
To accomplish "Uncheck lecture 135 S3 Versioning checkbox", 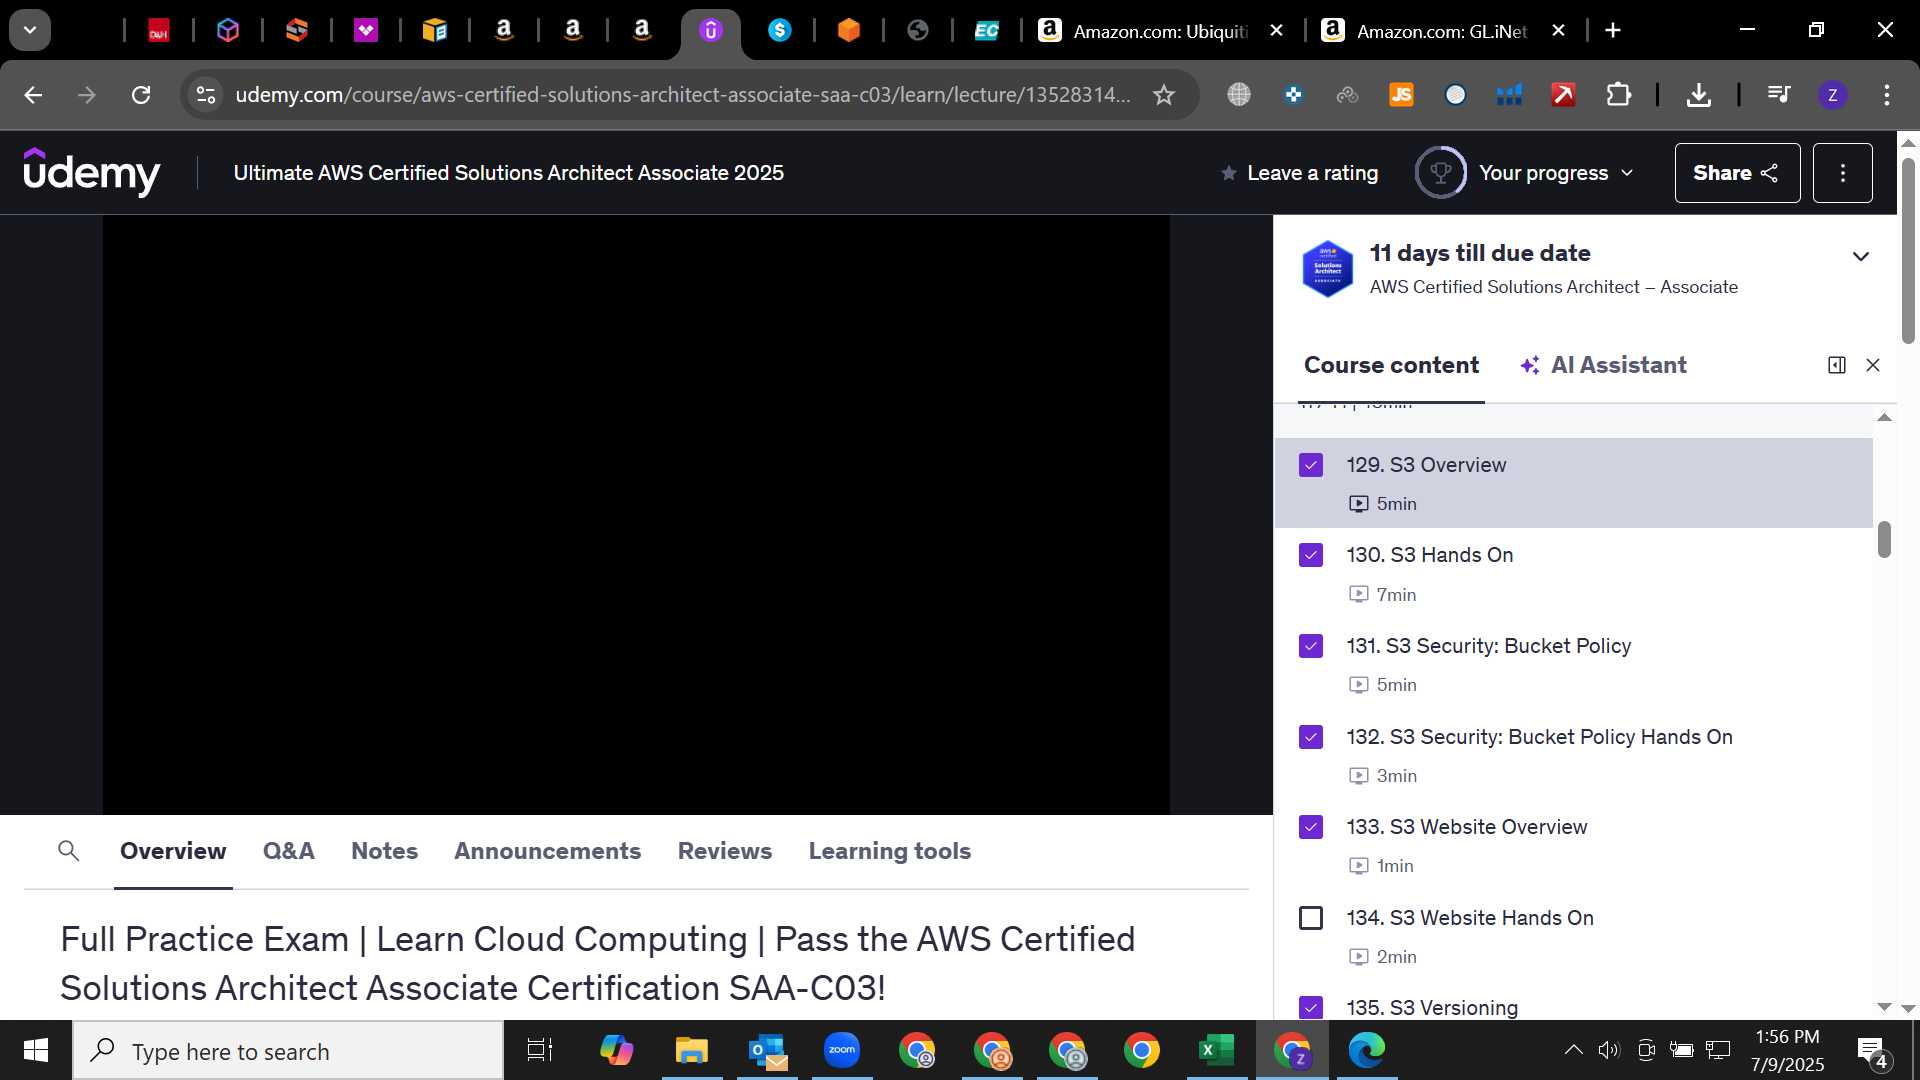I will (1310, 1008).
